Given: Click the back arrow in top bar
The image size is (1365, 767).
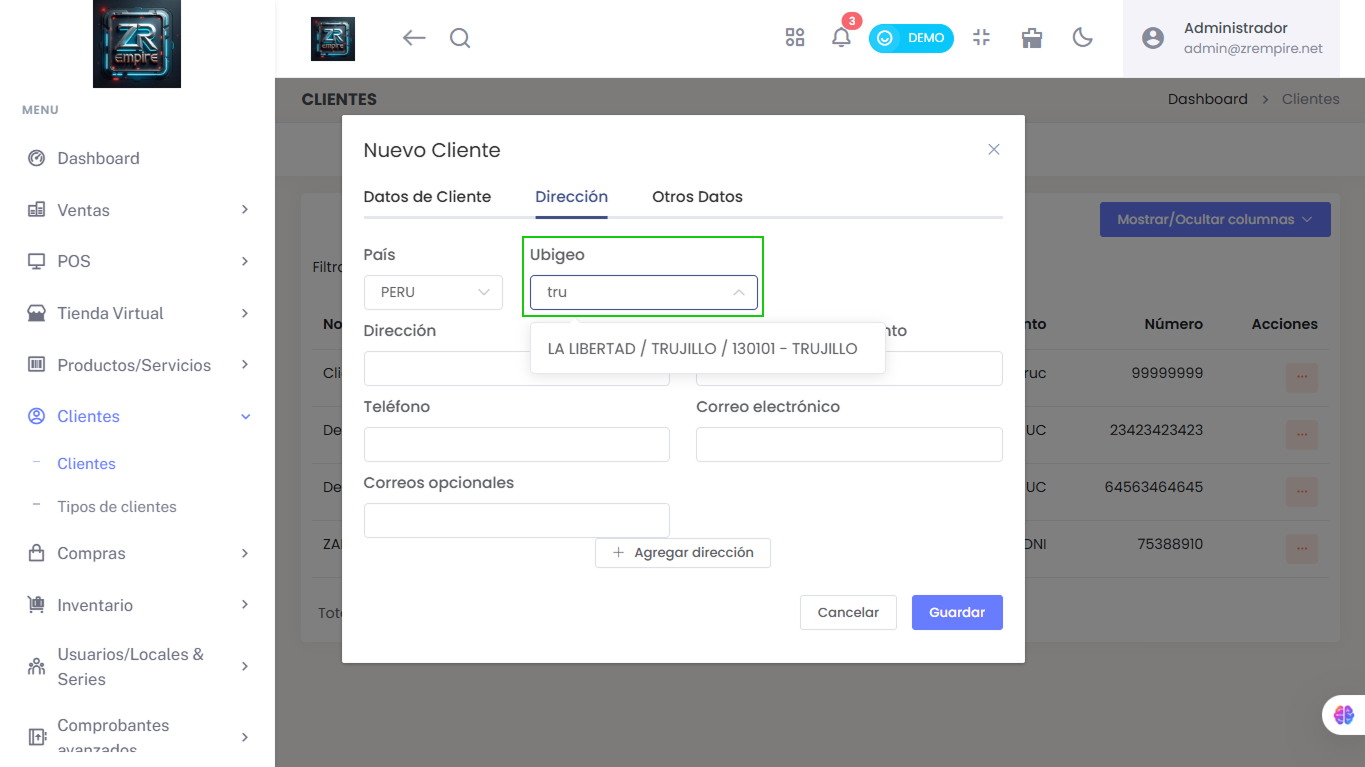Looking at the screenshot, I should (414, 38).
